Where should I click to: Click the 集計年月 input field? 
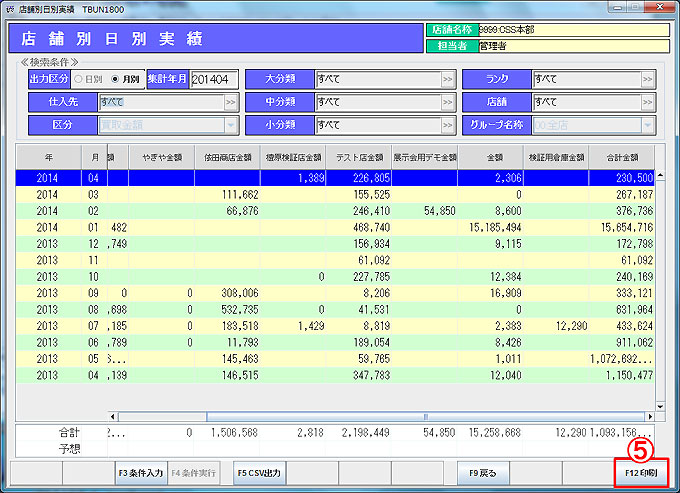pos(215,79)
